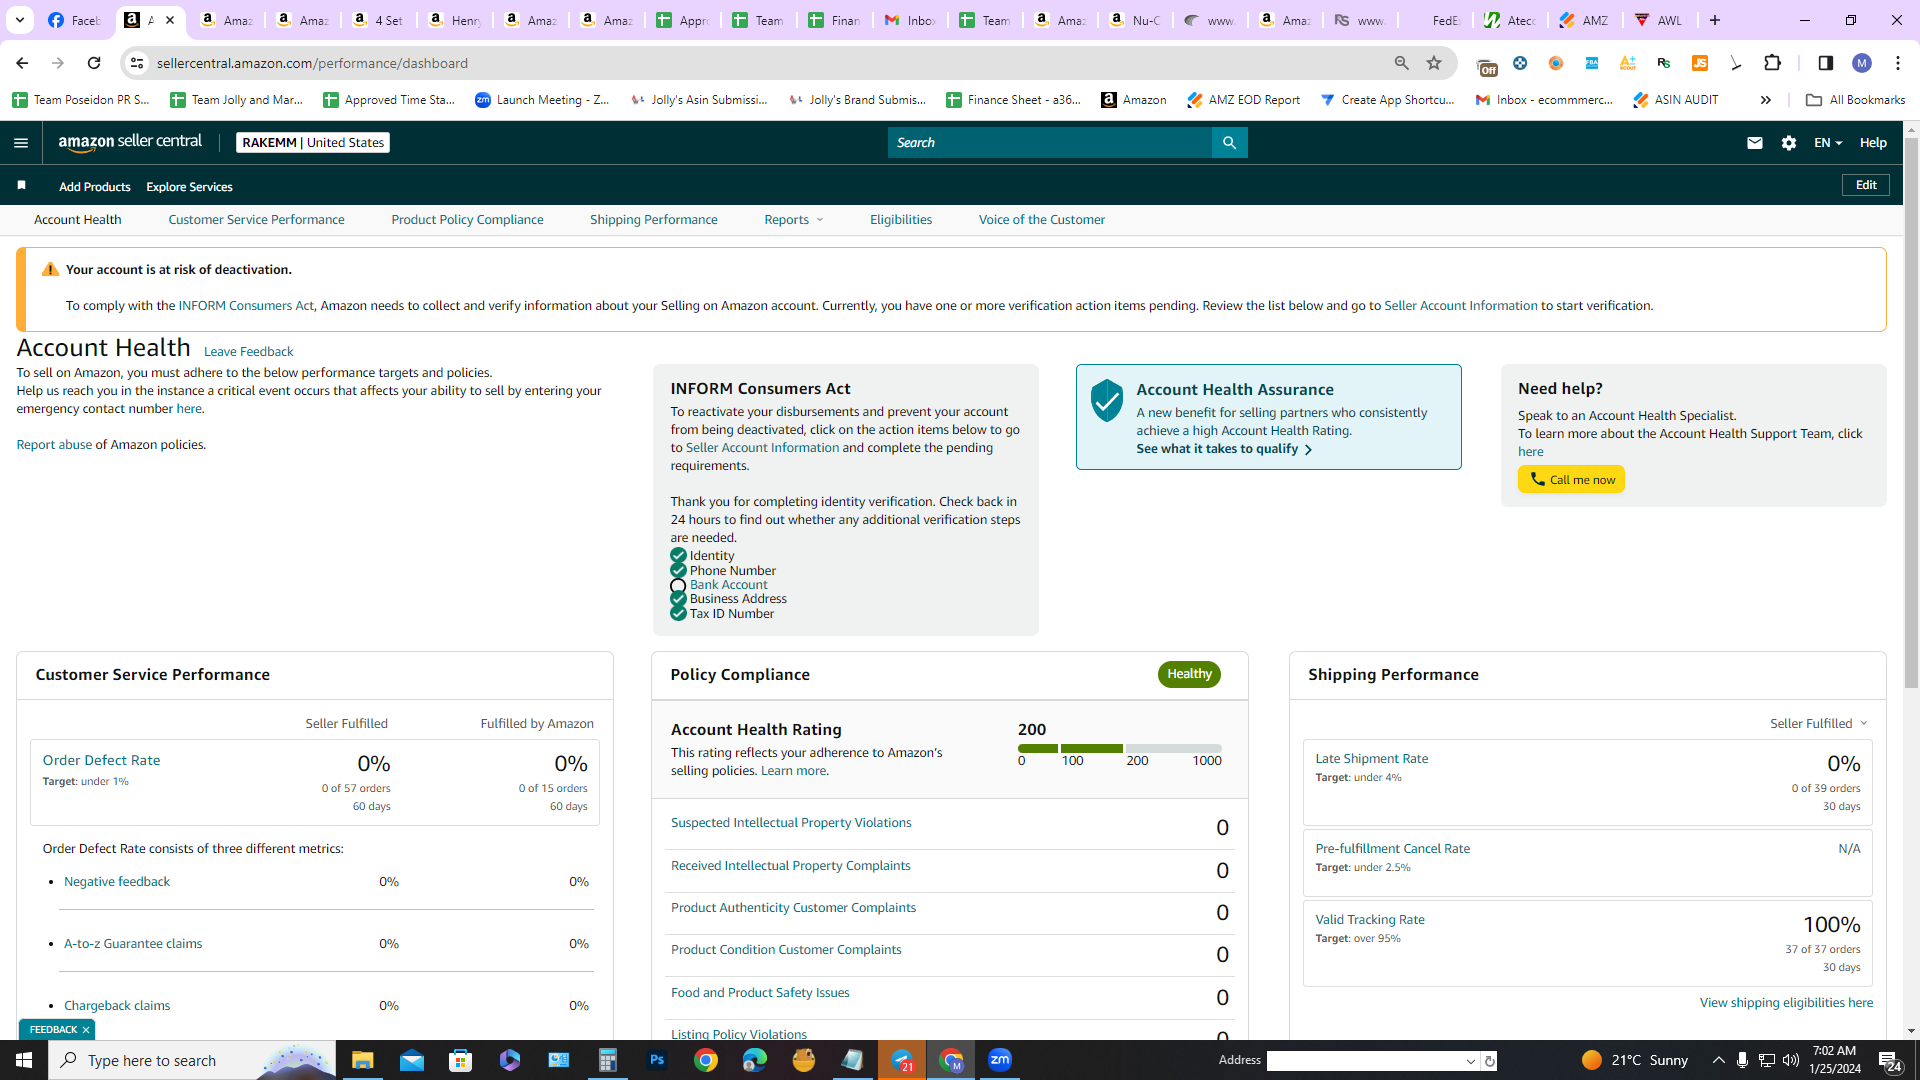
Task: Click the search magnifier button in Seller Central
Action: pos(1229,143)
